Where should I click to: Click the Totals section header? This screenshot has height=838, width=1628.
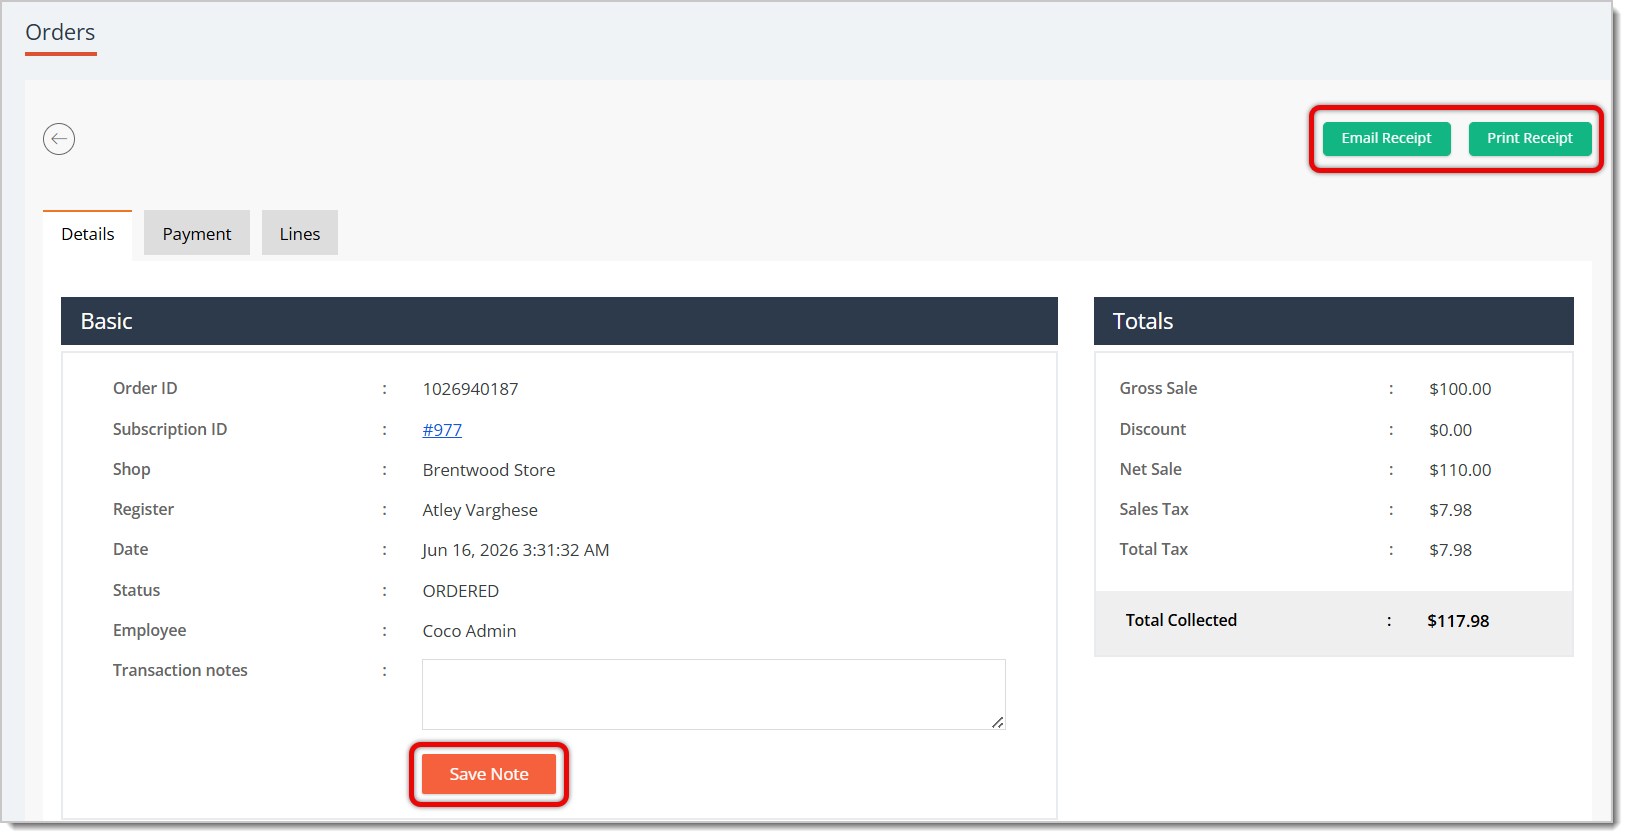tap(1333, 321)
